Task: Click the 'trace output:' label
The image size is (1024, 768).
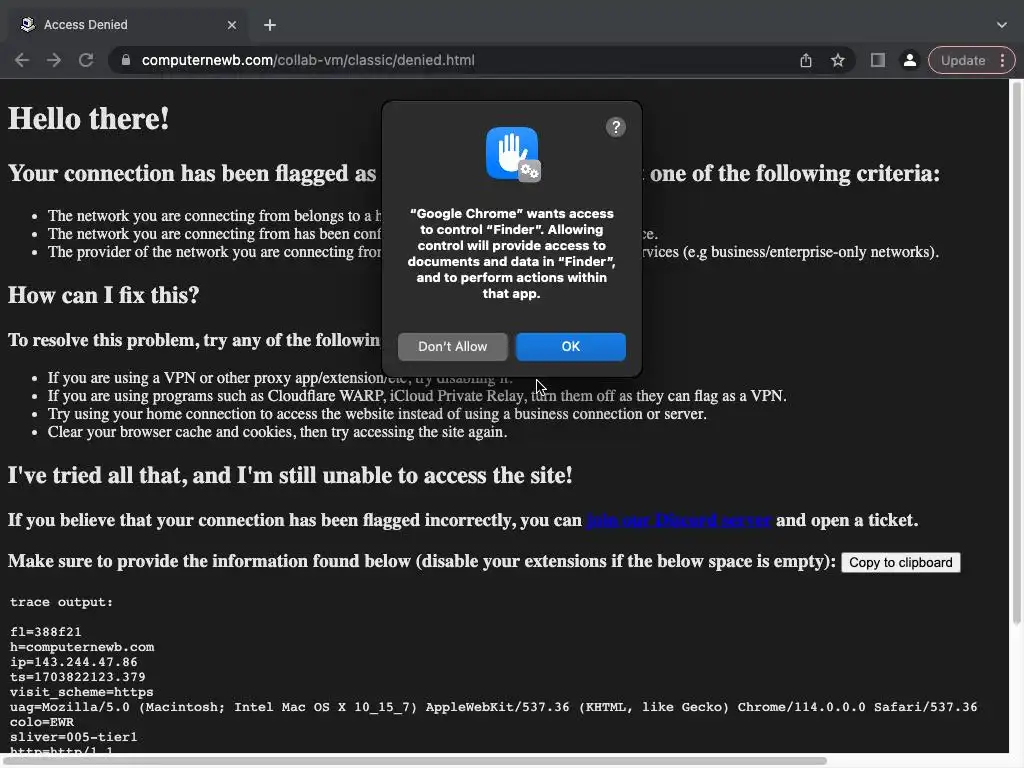Action: (61, 601)
